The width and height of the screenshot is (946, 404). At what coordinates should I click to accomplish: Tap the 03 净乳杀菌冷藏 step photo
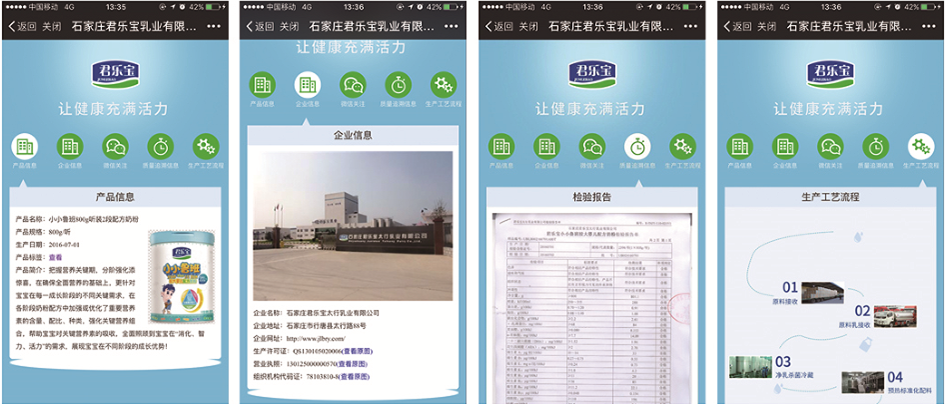coord(751,367)
